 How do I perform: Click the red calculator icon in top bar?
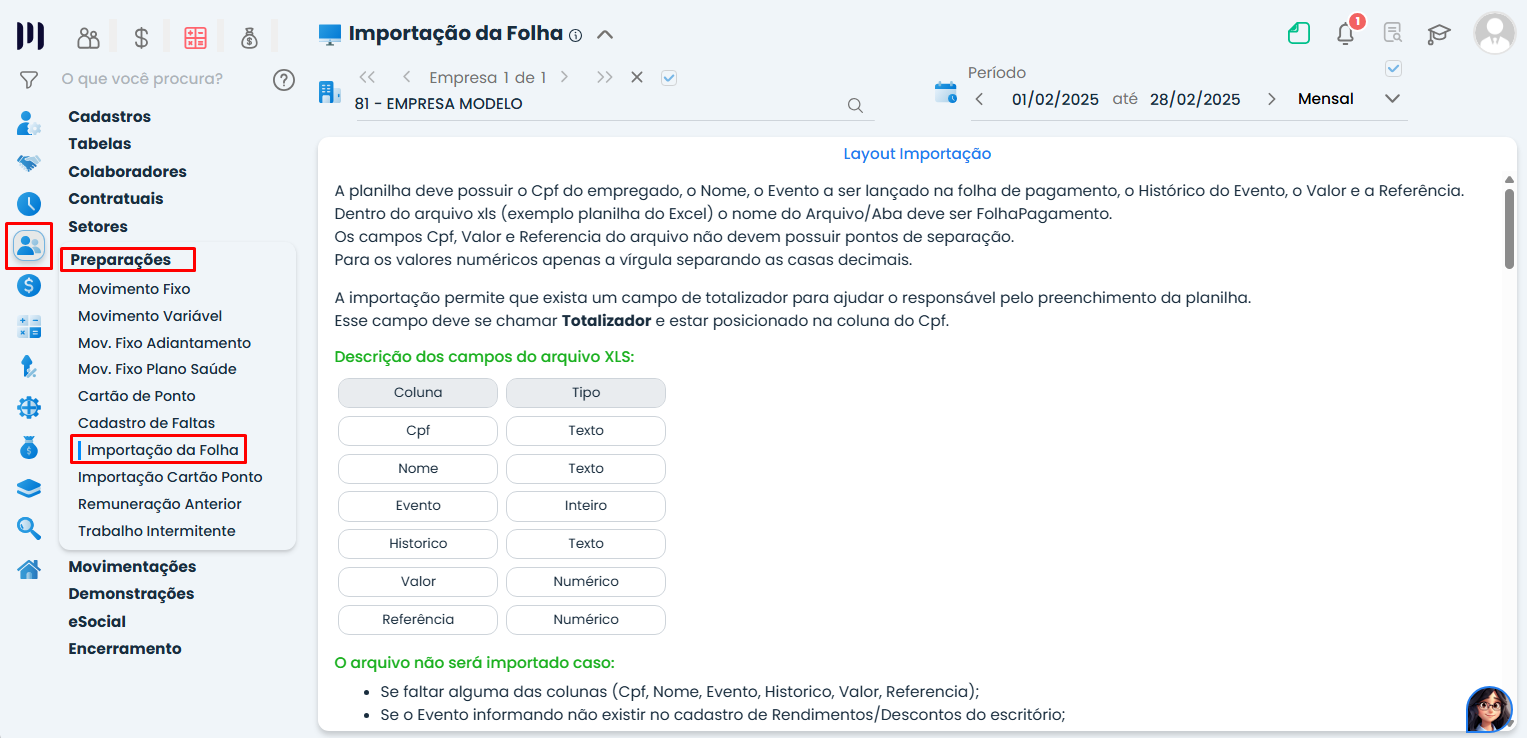(x=195, y=38)
